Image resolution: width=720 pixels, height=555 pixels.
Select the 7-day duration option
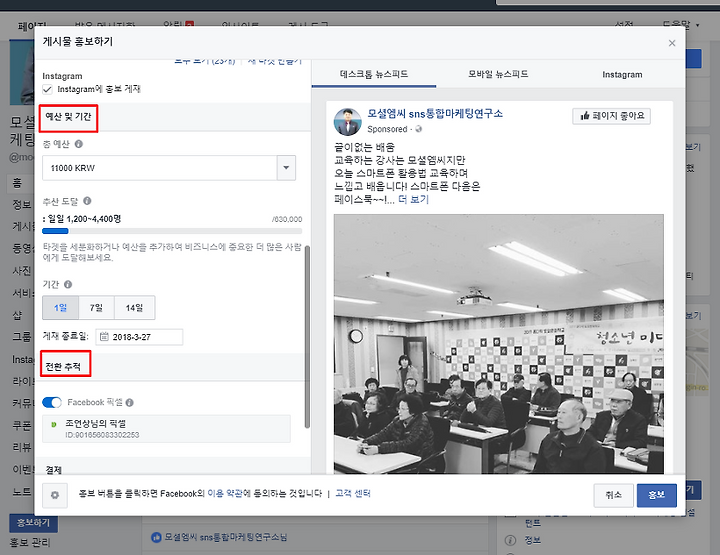click(96, 308)
